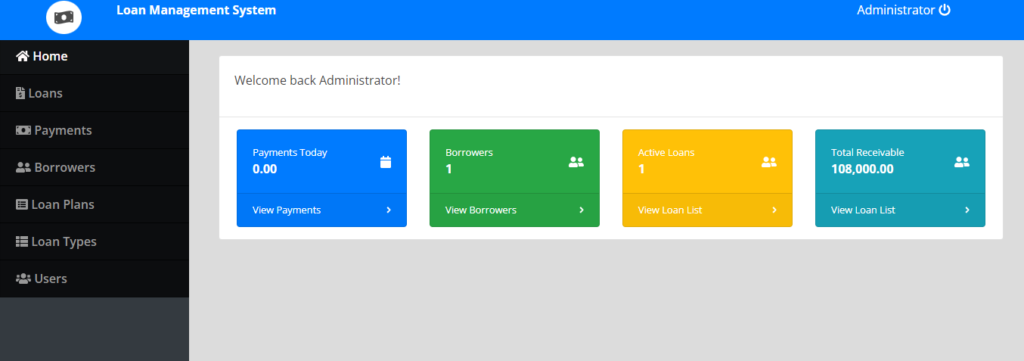Click View Loan List in yellow card
Viewport: 1024px width, 361px height.
tap(670, 210)
